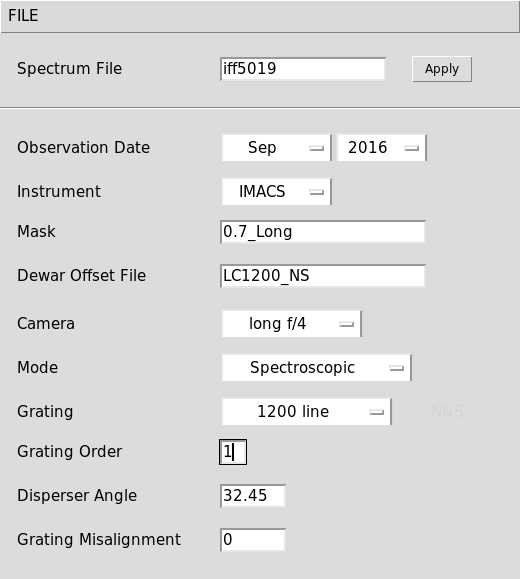Click inside the Grating Order box
This screenshot has width=520, height=579.
[233, 452]
